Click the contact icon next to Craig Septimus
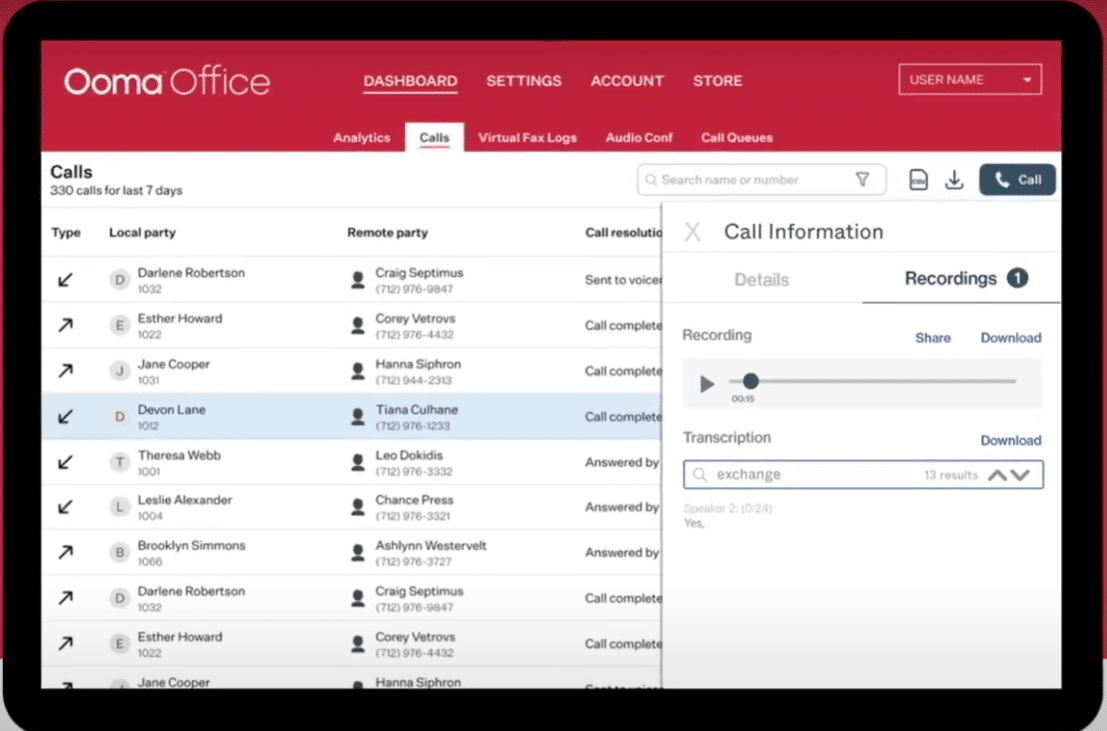 [x=358, y=280]
